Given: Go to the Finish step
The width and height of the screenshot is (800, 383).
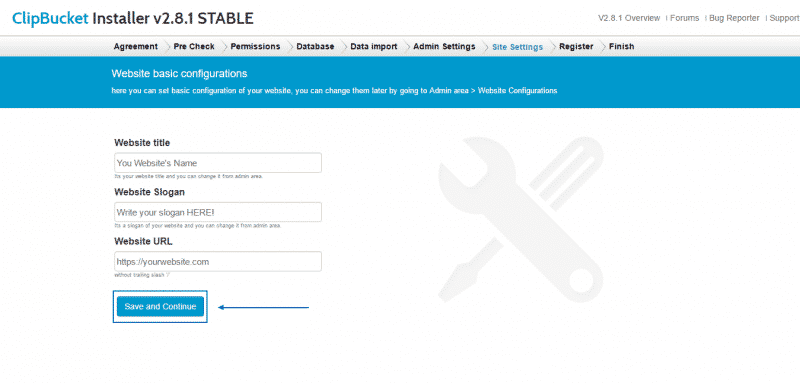Looking at the screenshot, I should coord(621,46).
